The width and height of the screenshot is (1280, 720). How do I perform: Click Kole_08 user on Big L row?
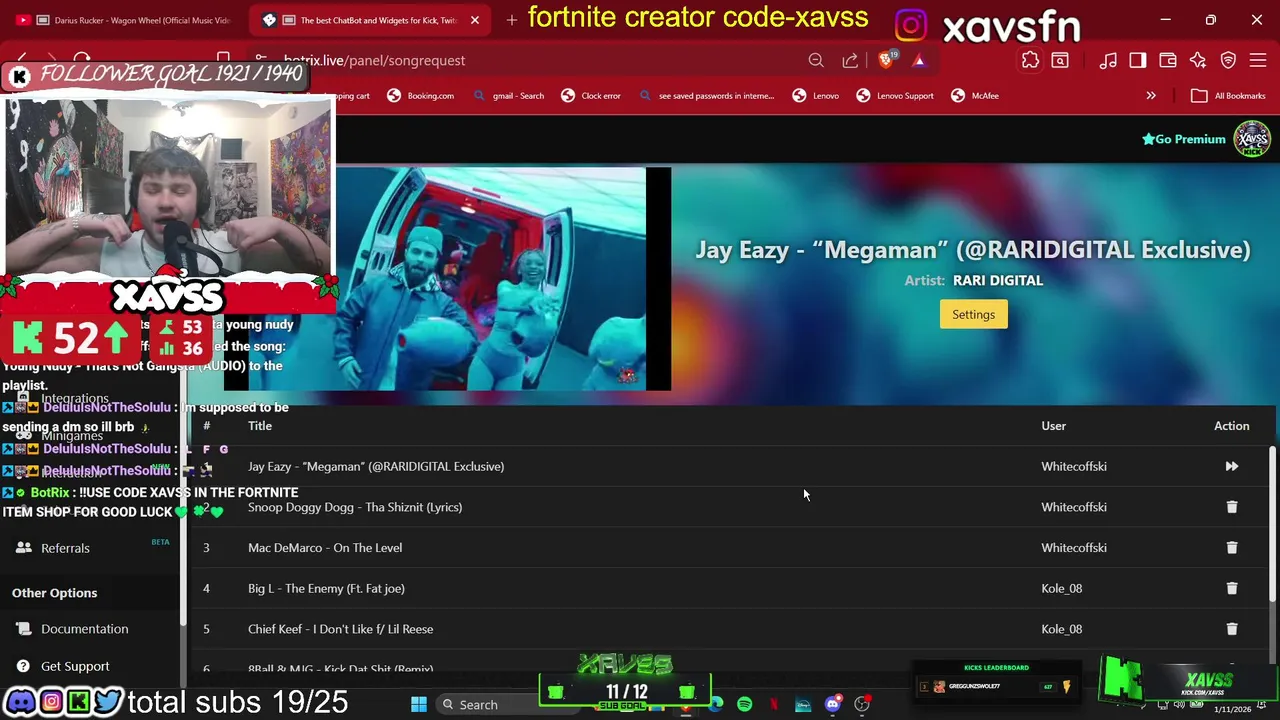tap(1061, 589)
